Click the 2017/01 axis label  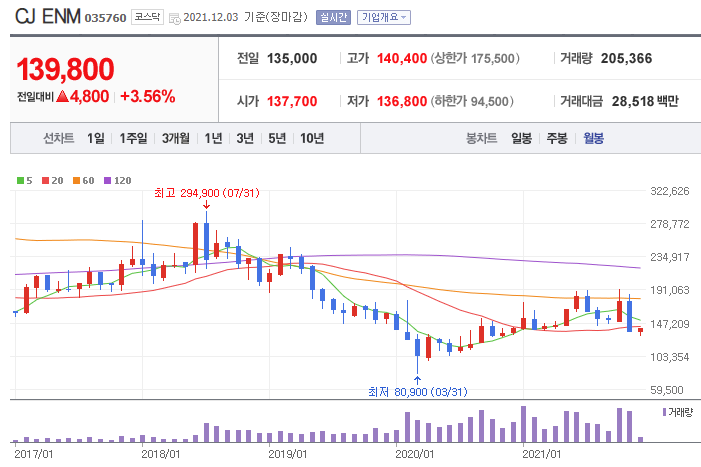[x=34, y=454]
